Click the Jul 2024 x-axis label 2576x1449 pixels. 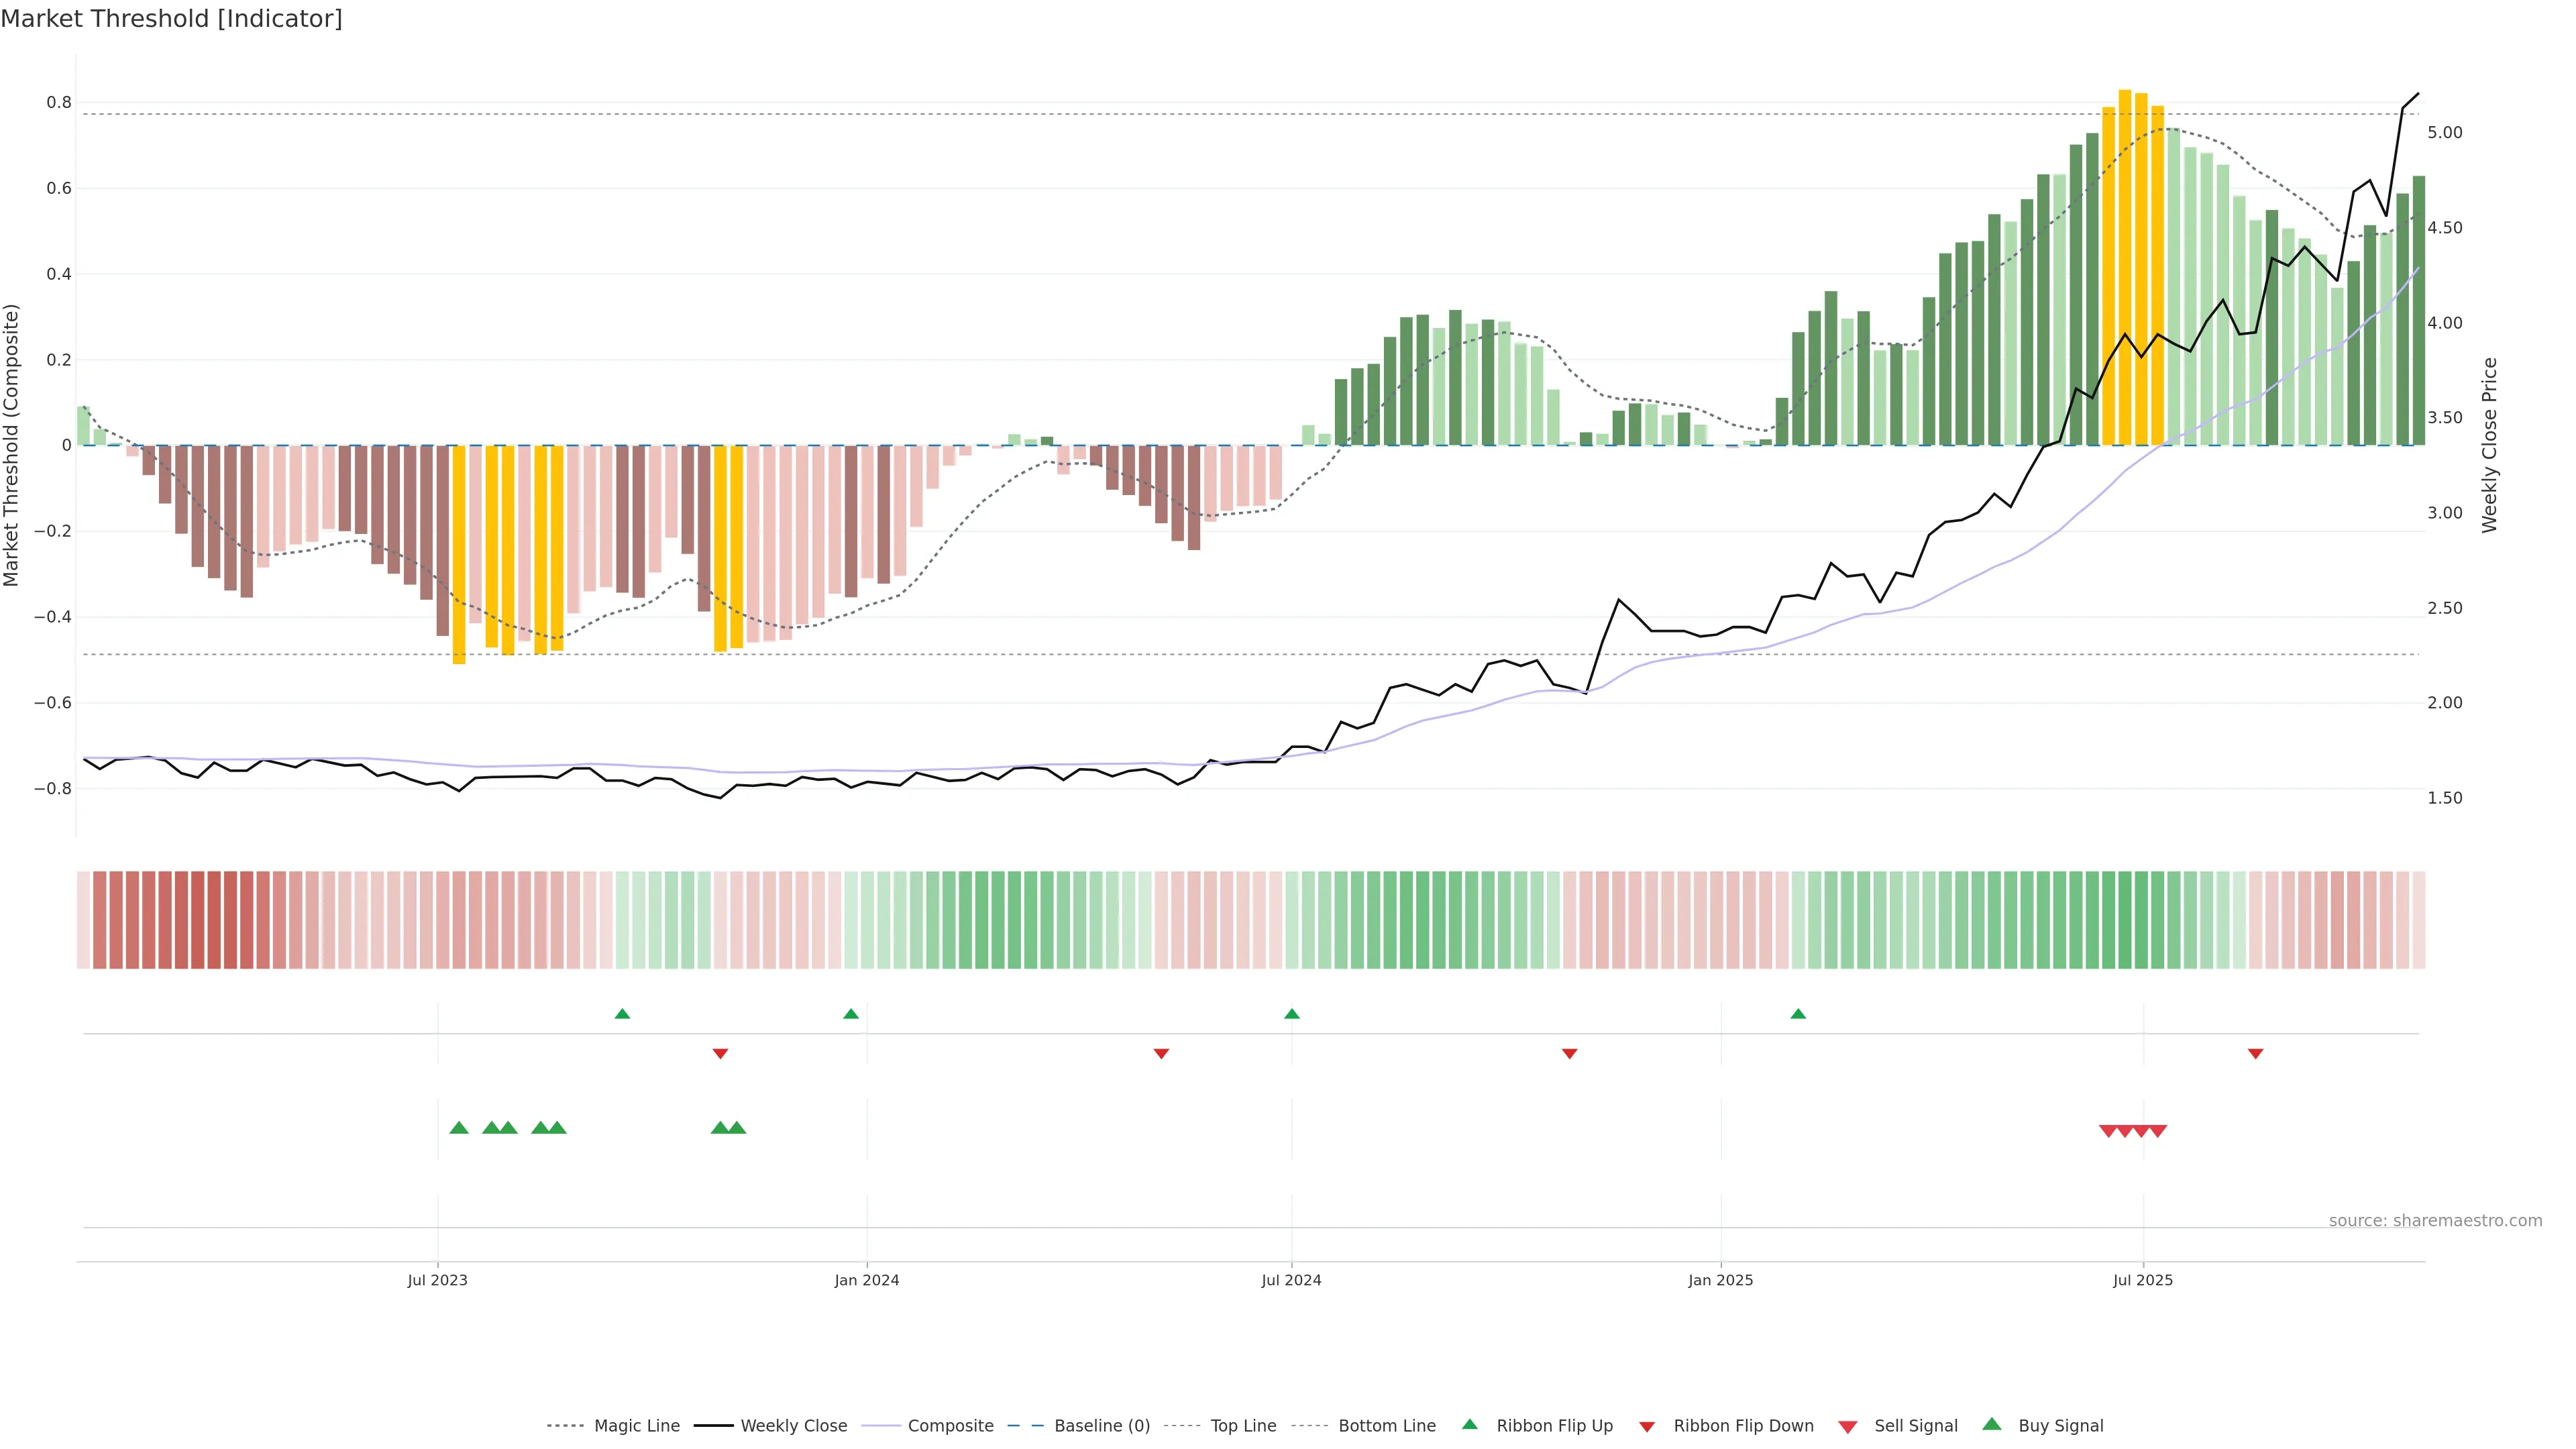[1291, 1280]
